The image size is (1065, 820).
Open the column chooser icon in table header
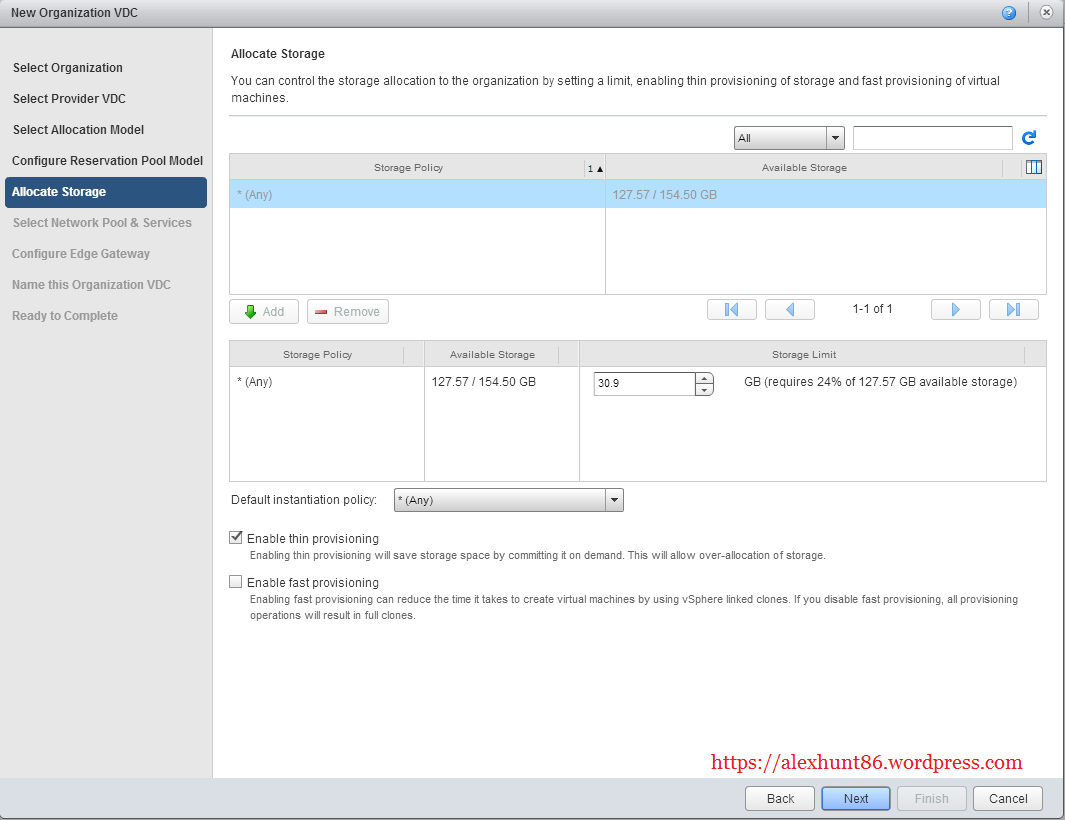[1034, 167]
